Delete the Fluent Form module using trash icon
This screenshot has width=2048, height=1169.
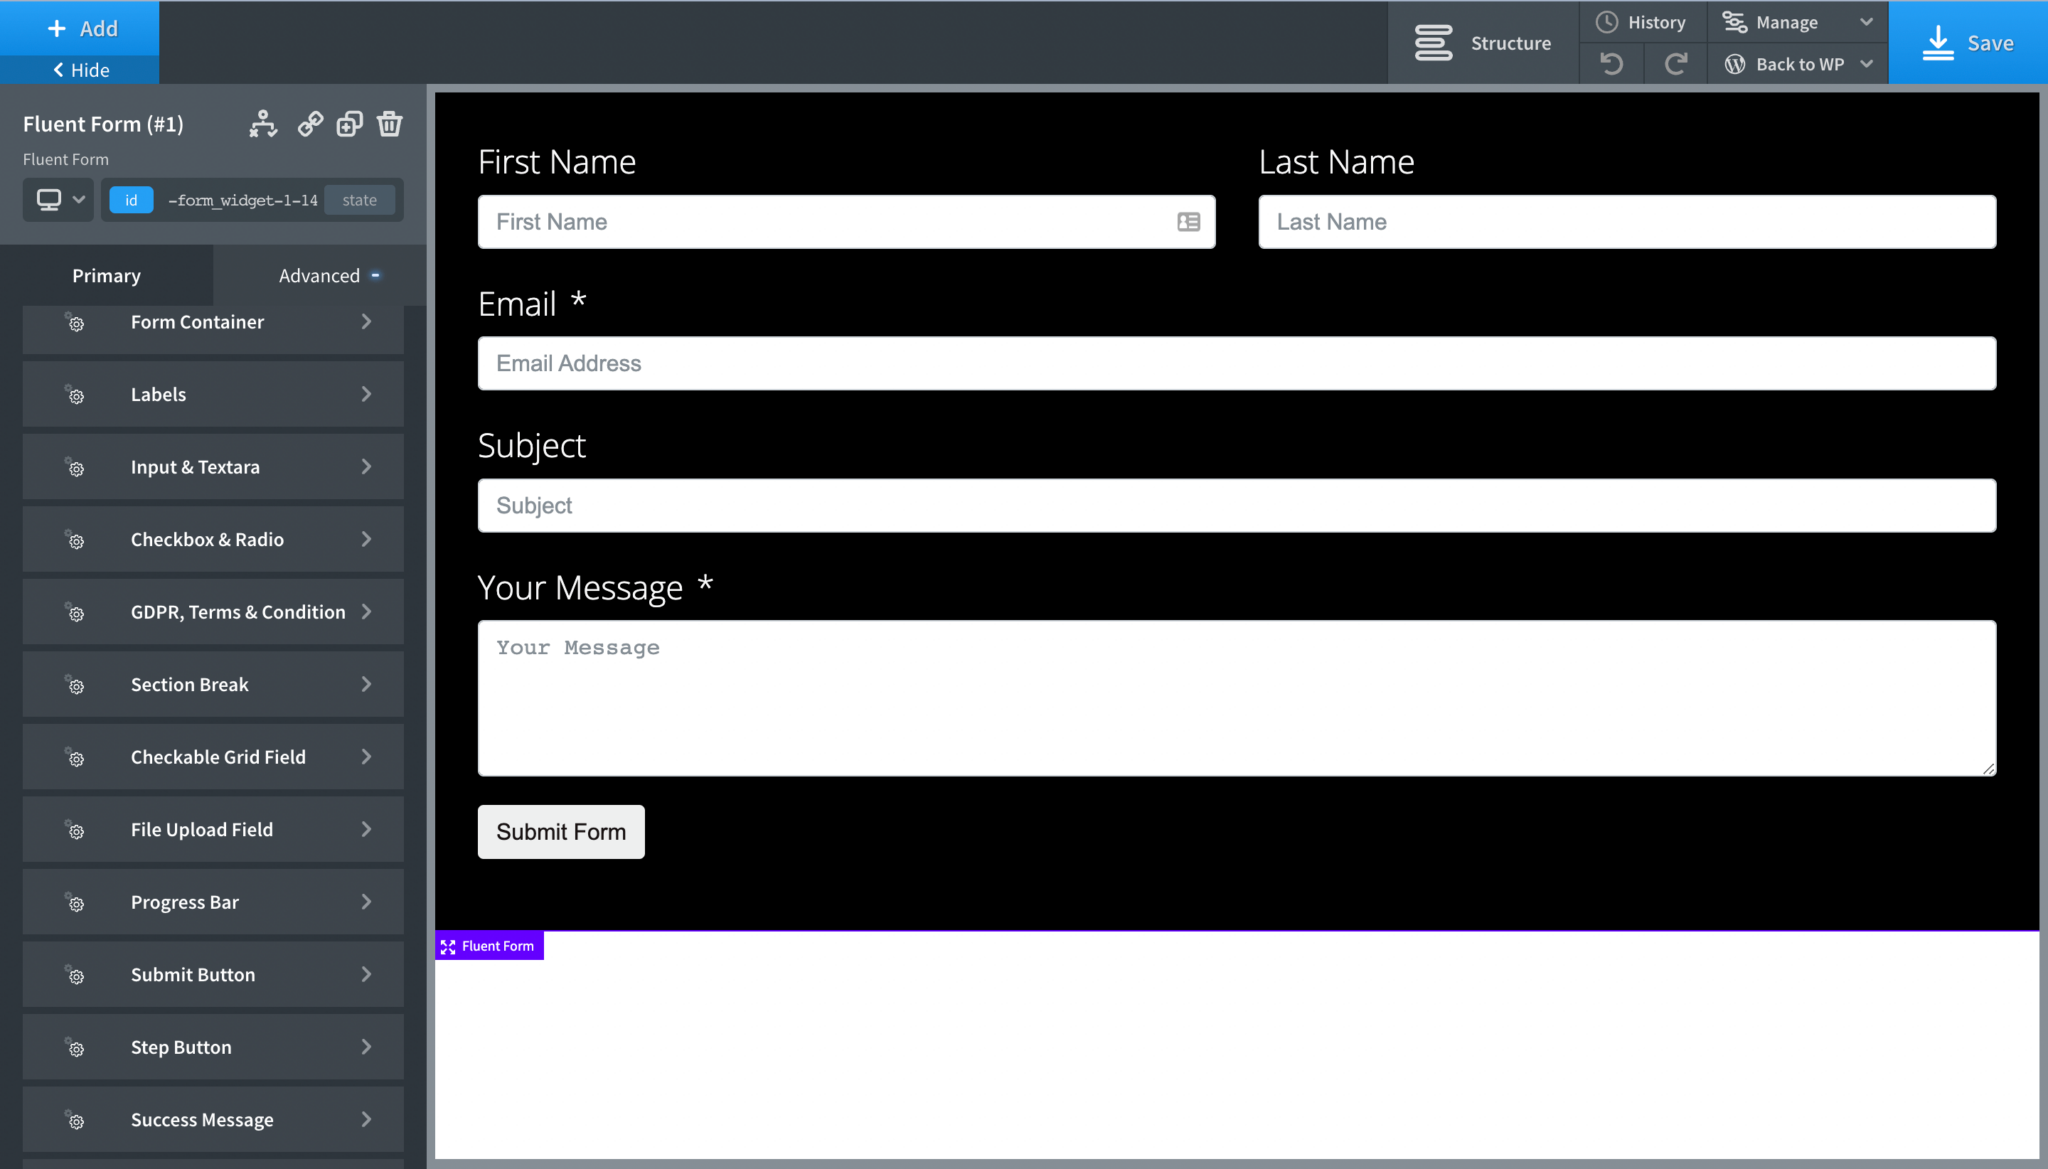tap(390, 124)
